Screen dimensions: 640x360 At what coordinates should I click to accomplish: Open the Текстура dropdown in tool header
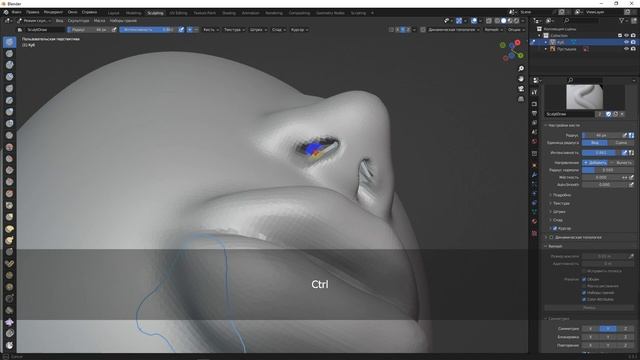pos(234,30)
